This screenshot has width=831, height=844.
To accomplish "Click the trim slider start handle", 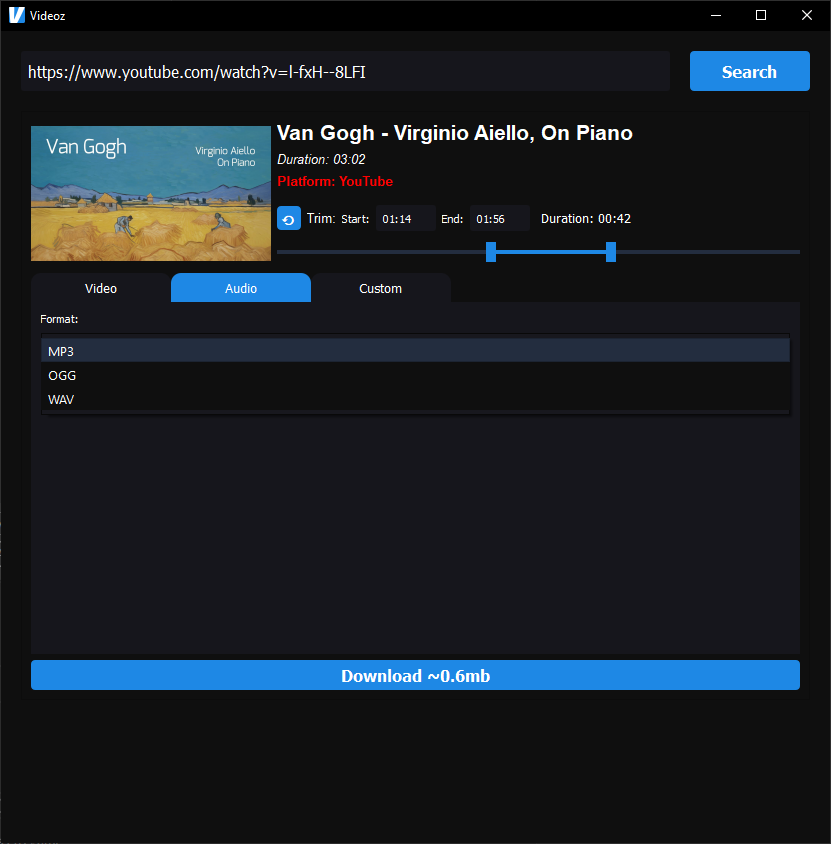I will (x=491, y=252).
